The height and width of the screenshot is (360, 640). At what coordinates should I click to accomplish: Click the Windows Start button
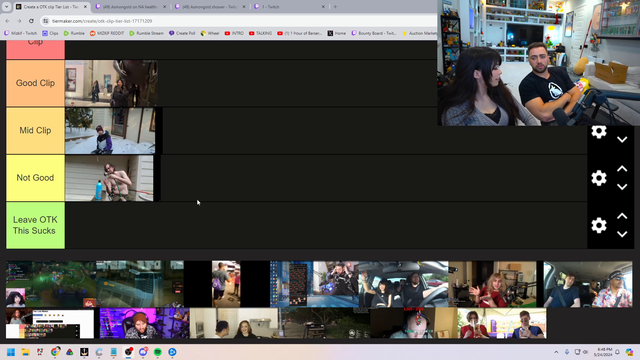[11, 352]
